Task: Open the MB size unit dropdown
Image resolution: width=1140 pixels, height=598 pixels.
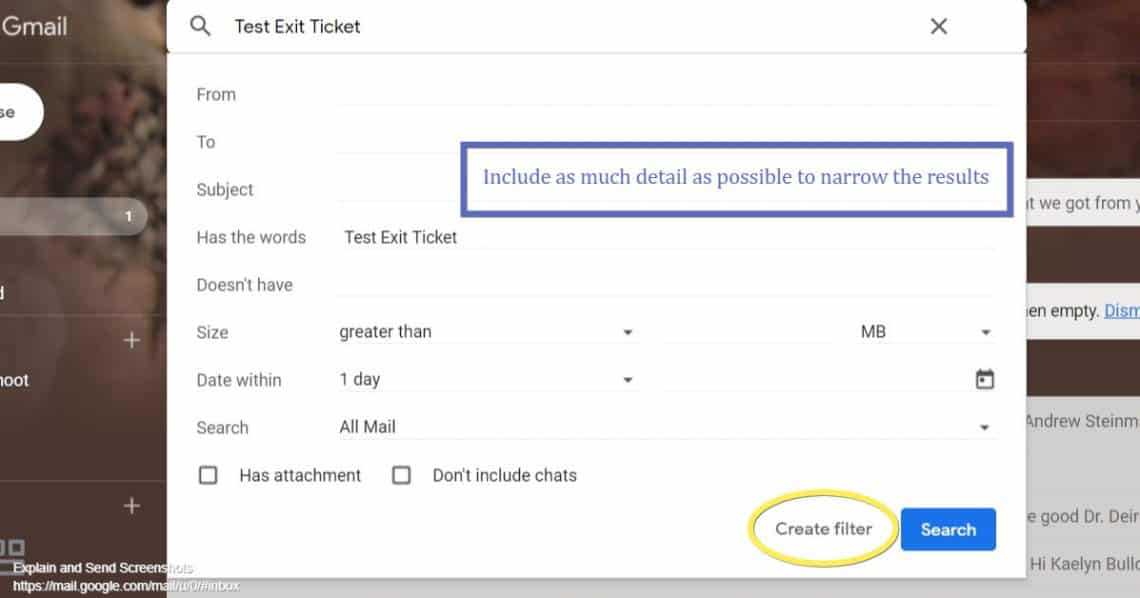Action: 986,331
